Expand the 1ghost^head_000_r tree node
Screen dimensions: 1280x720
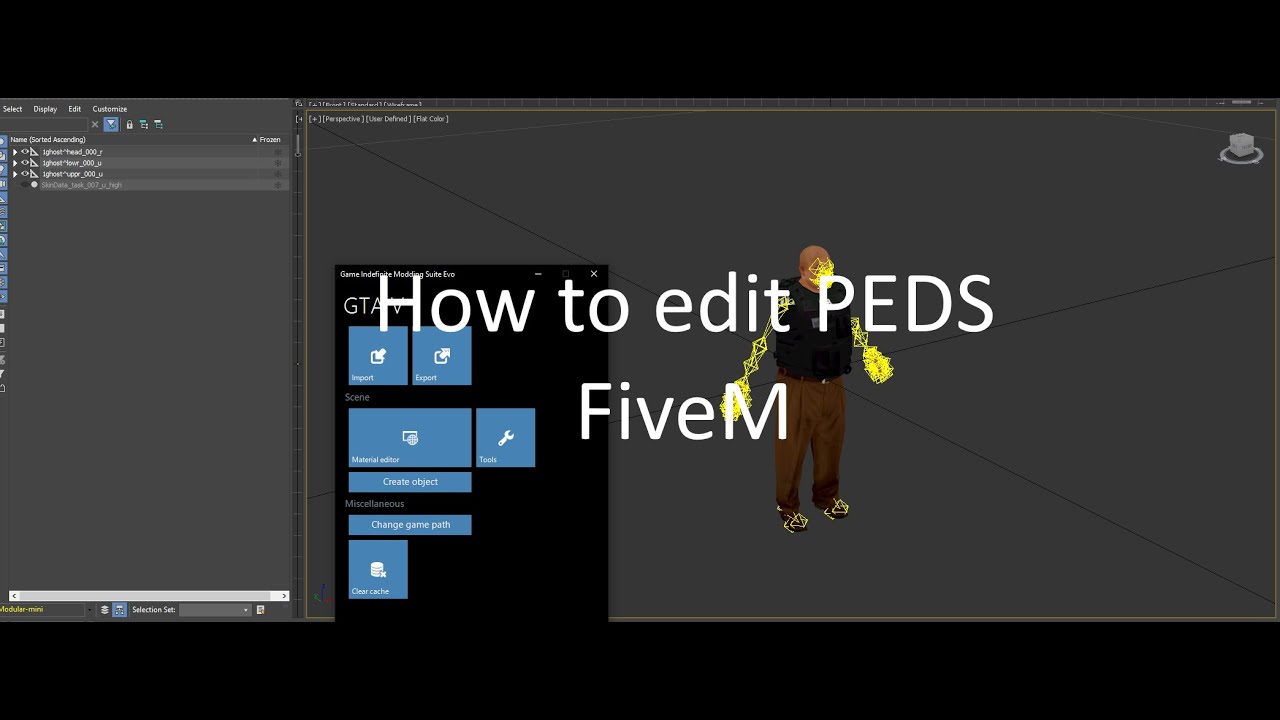[x=15, y=152]
